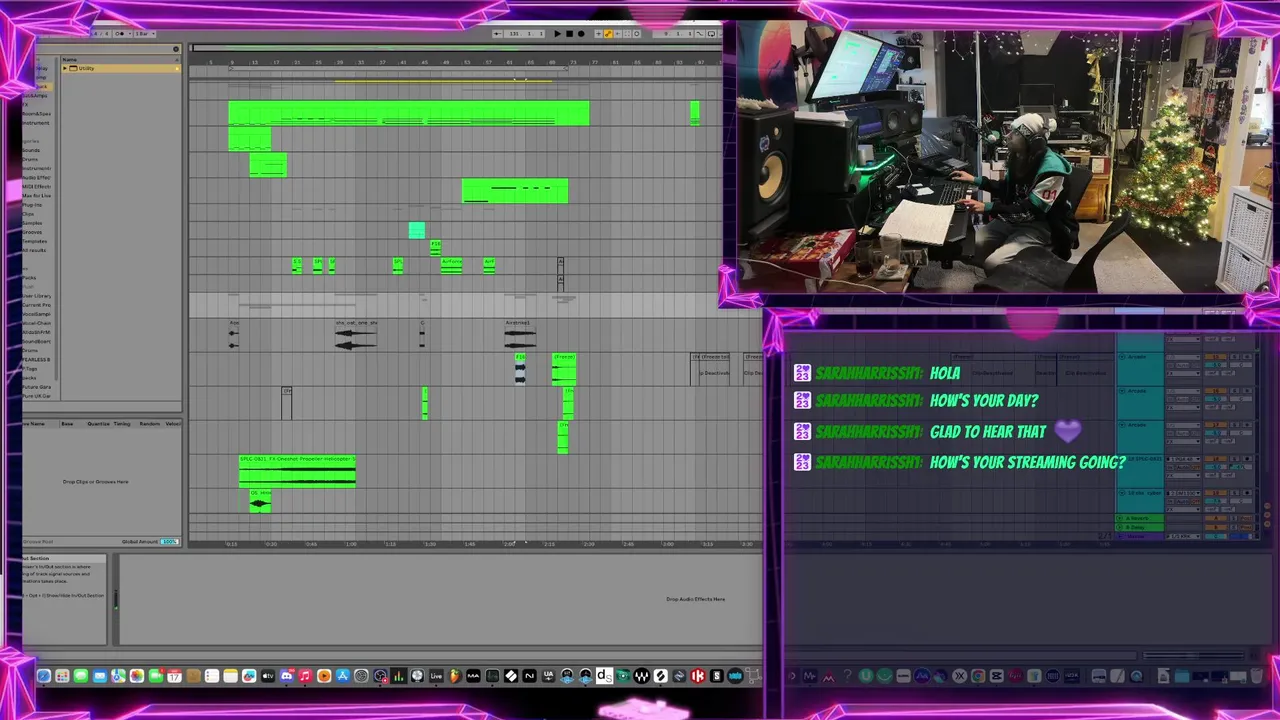Open the red IK Multimedia Dock icon
1280x720 pixels.
[698, 676]
